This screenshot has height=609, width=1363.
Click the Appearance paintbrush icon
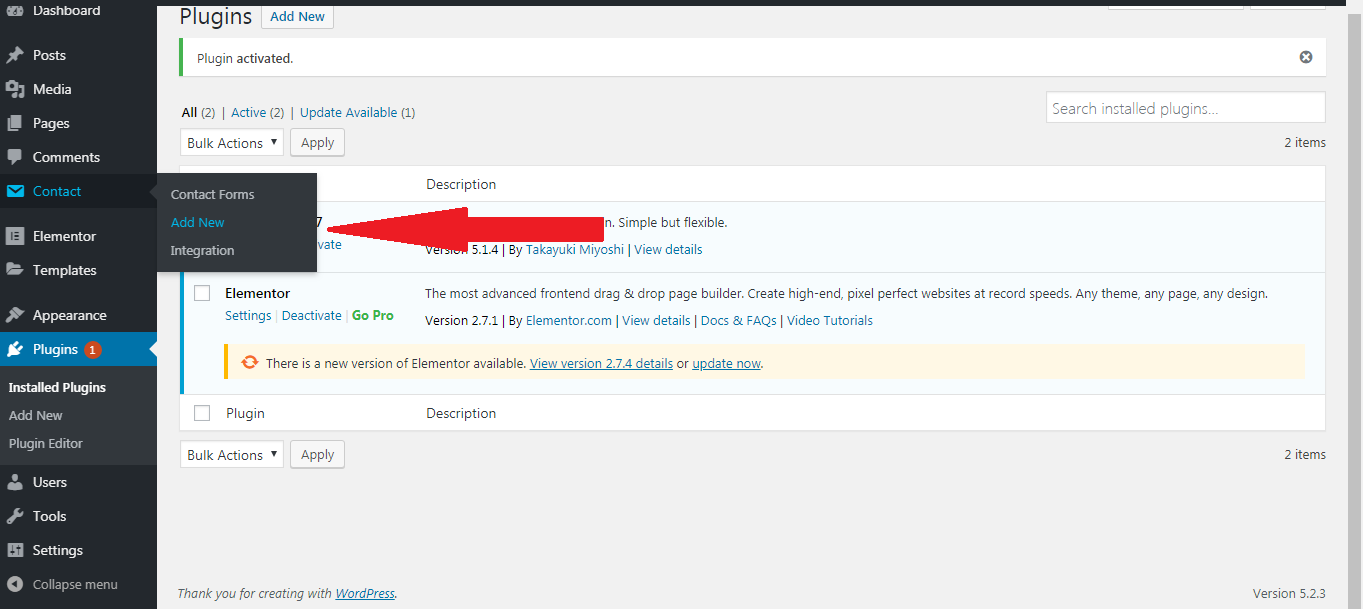pyautogui.click(x=15, y=315)
